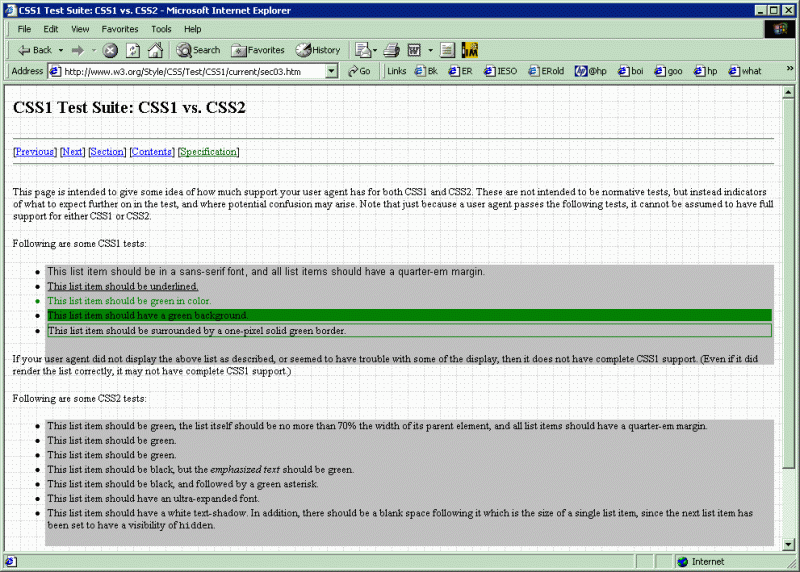Open the Edit-with dropdown arrow beside Word icon
This screenshot has height=572, width=800.
click(x=431, y=50)
